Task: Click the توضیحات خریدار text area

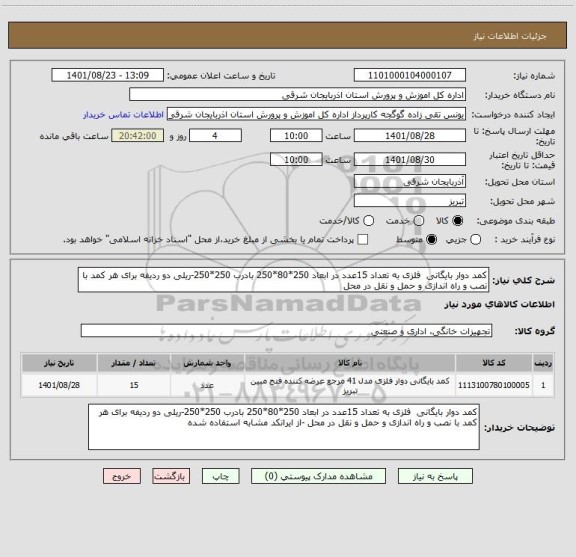Action: (284, 427)
